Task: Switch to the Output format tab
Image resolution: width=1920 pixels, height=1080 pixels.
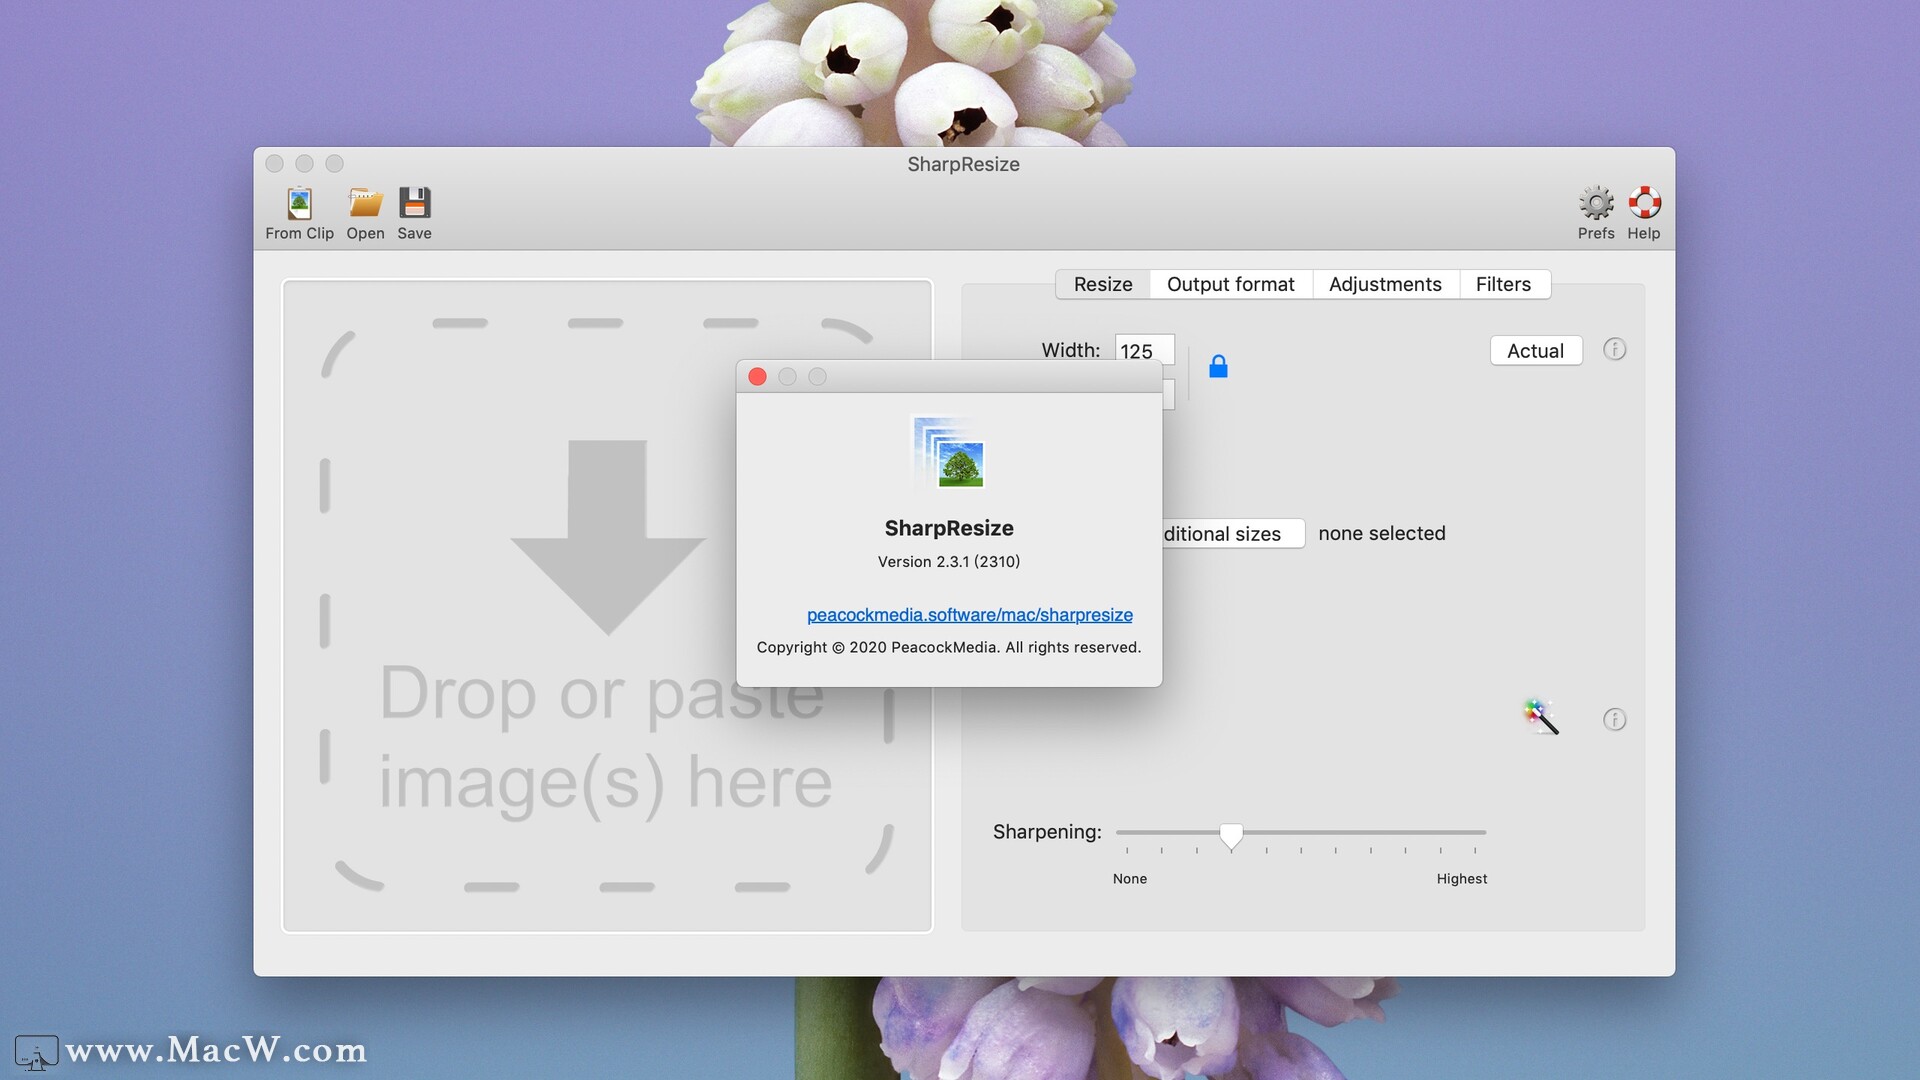Action: 1230,284
